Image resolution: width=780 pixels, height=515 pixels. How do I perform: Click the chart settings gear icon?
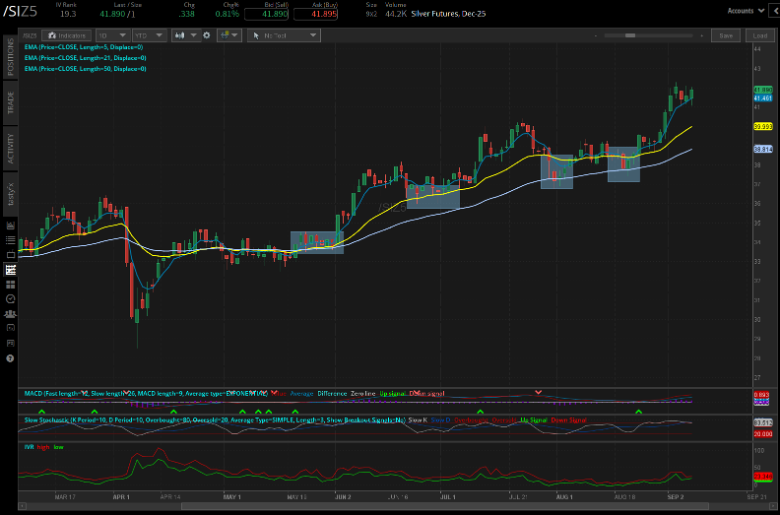coord(207,35)
